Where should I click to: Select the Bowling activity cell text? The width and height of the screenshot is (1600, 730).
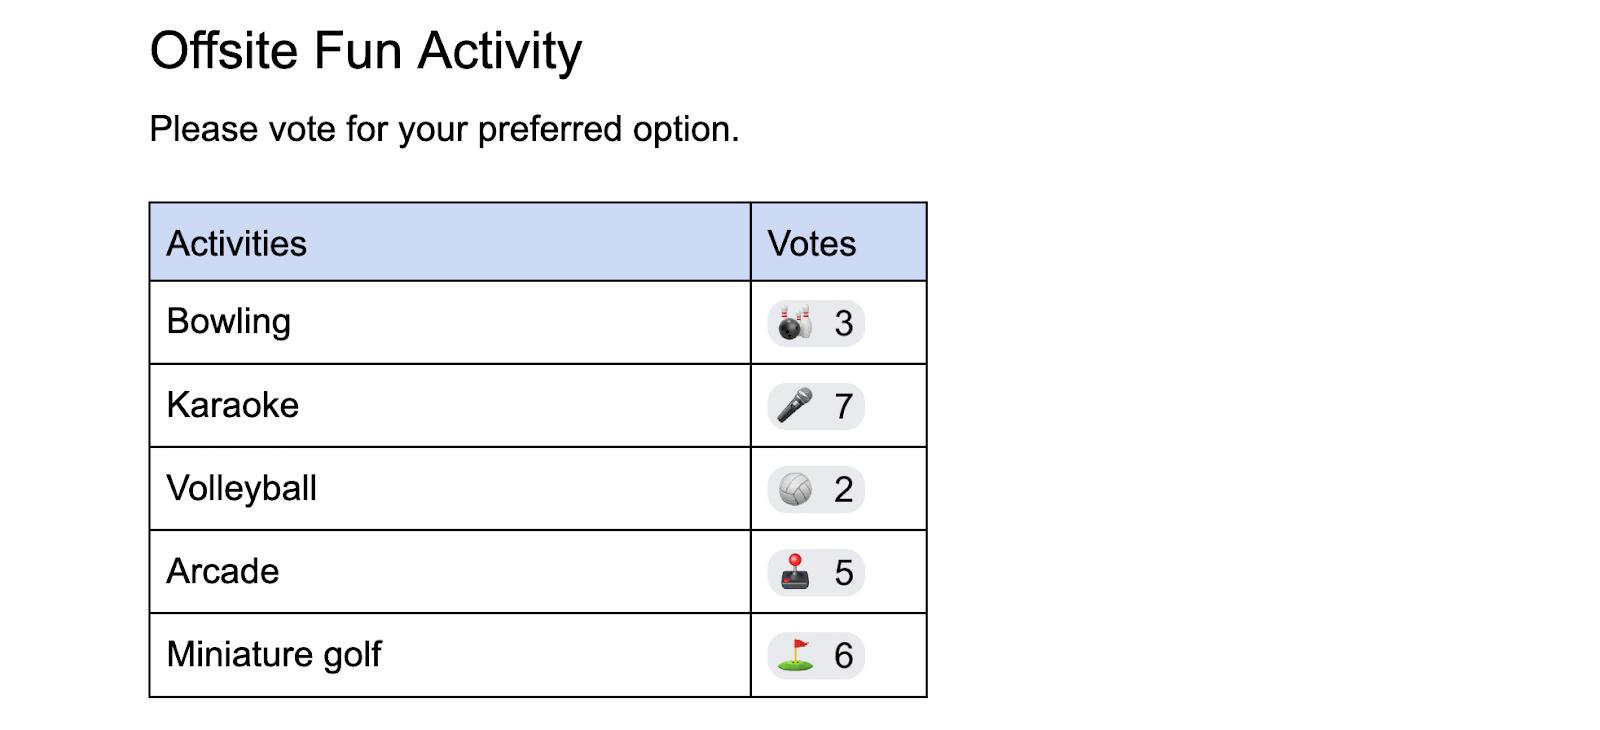coord(229,322)
